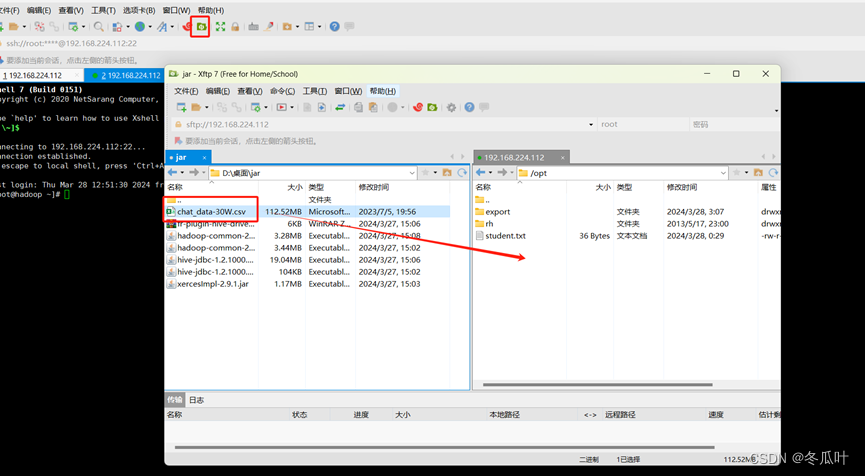Click the green new-terminal icon in Xftp toolbar

(x=432, y=107)
